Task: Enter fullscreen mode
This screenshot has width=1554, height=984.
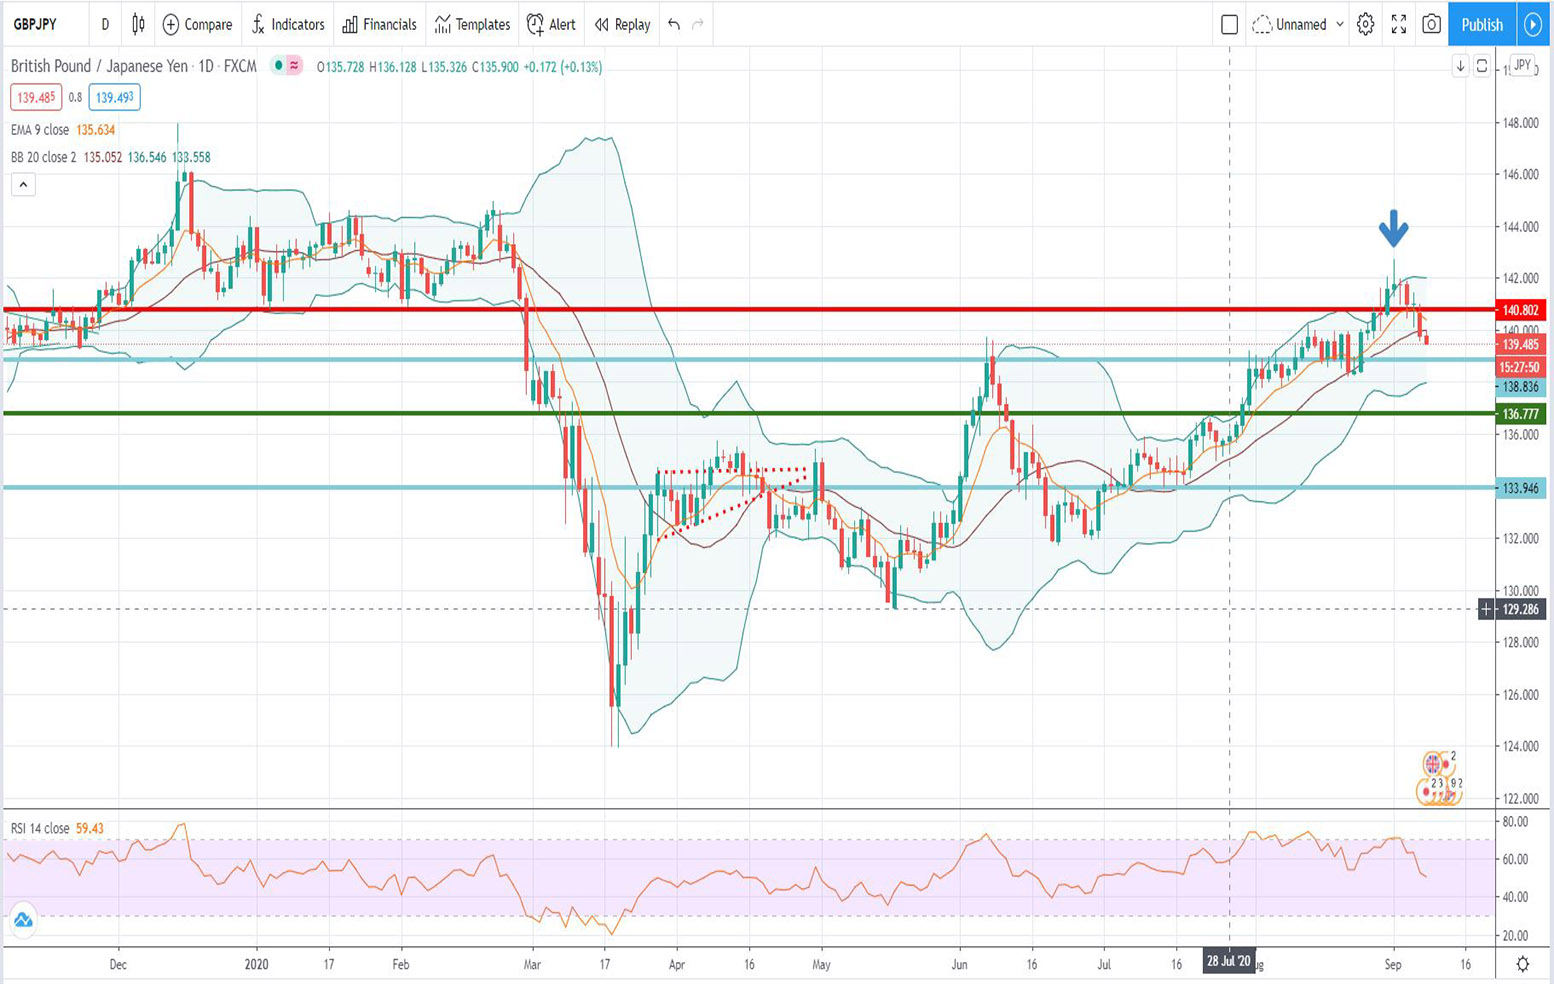Action: [1399, 24]
